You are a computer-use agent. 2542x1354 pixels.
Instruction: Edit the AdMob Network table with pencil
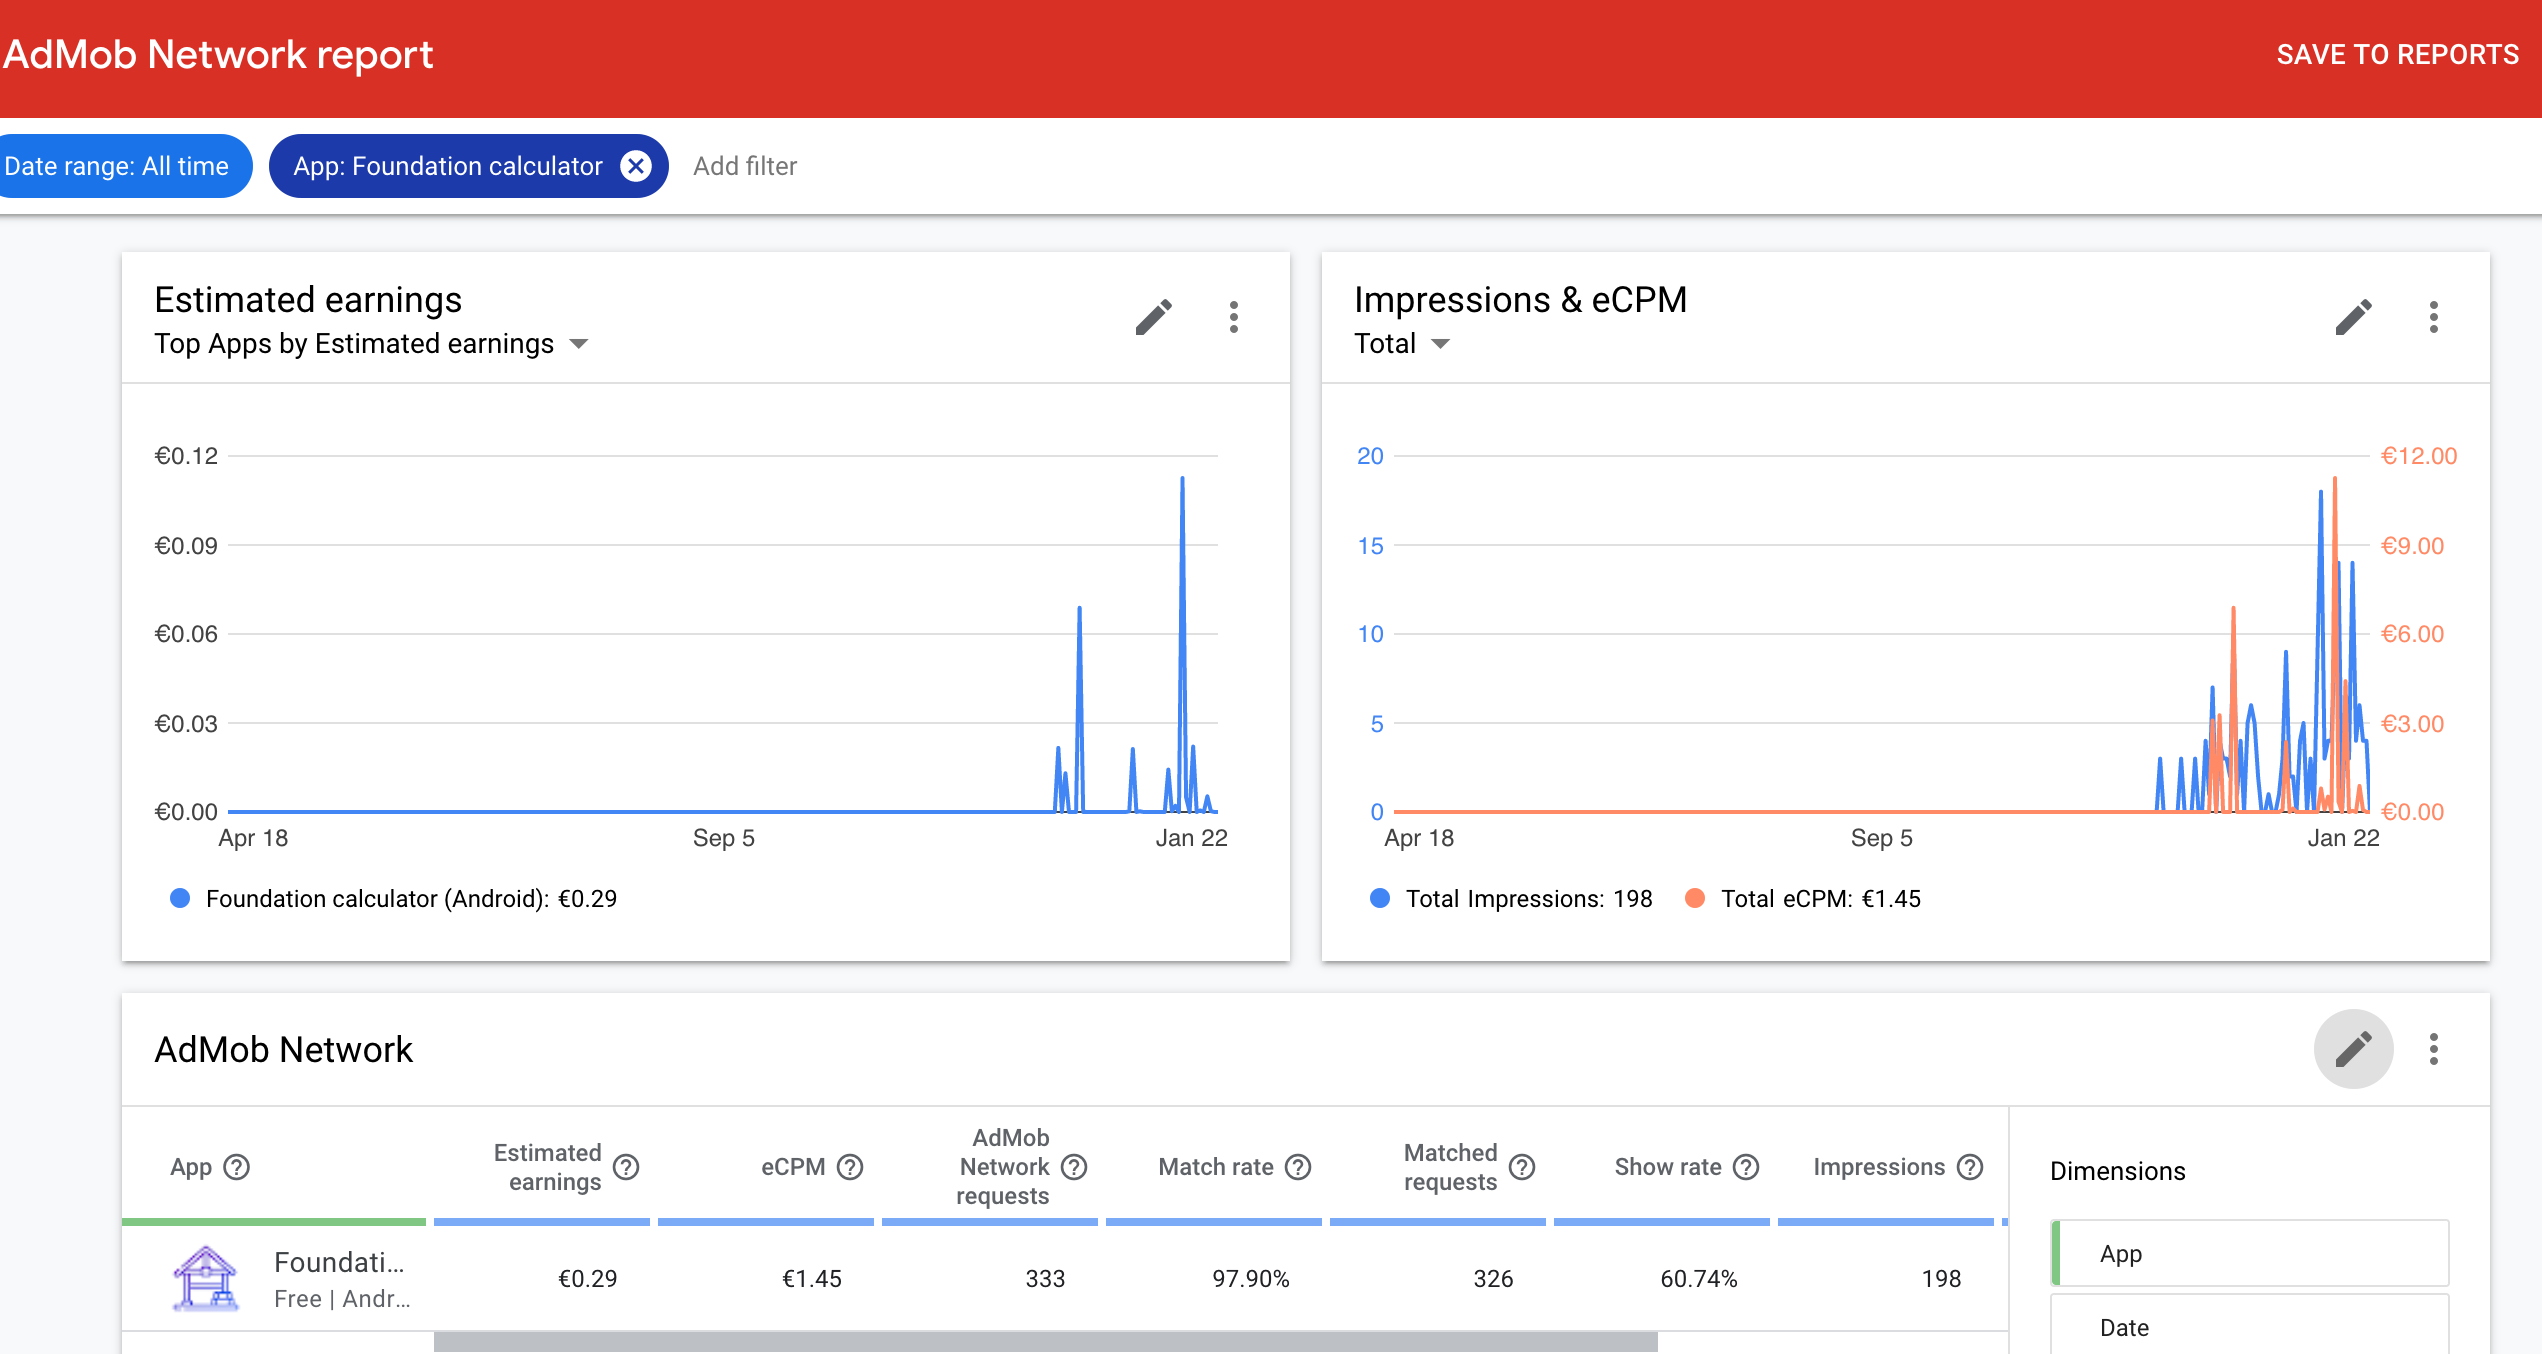[2353, 1049]
